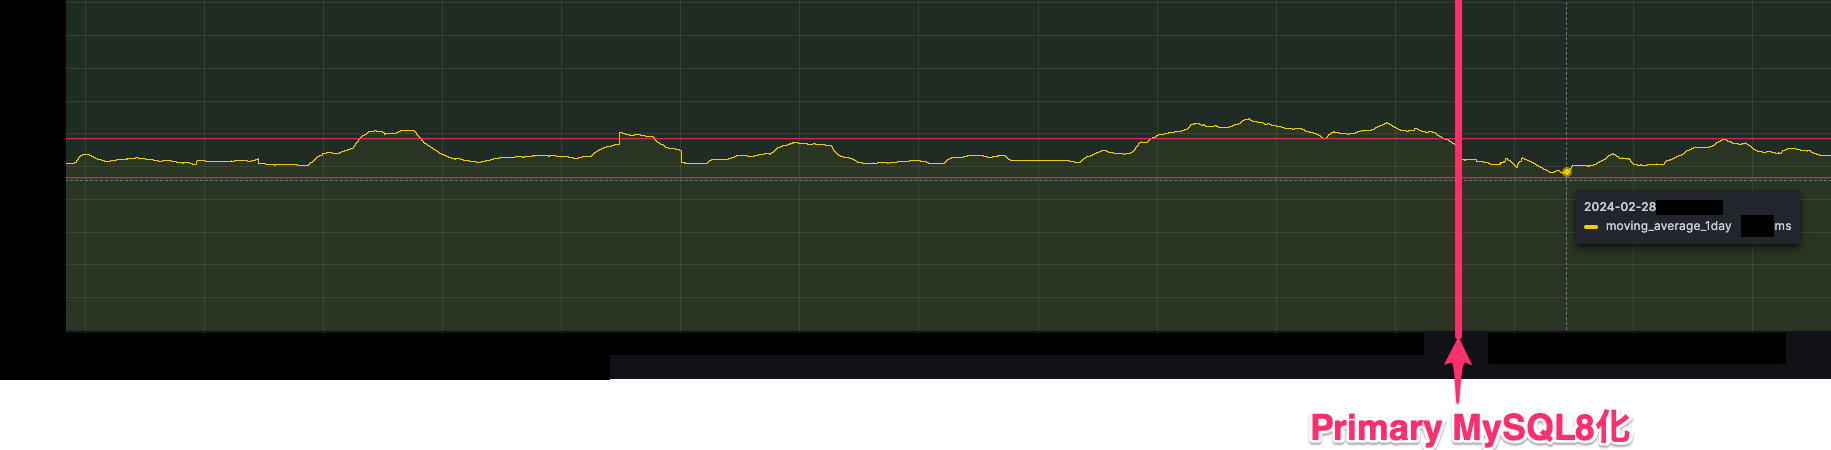Click the redacted time beside the tooltip date
1831x450 pixels.
pos(1689,207)
